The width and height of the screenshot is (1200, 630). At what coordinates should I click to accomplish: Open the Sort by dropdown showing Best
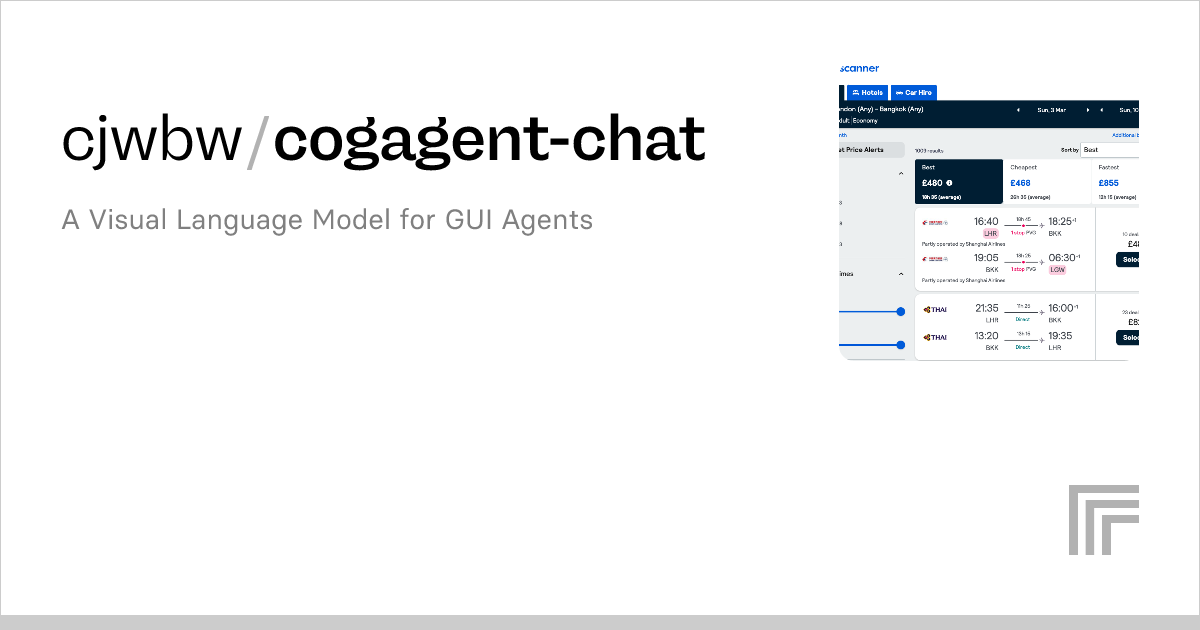1110,150
